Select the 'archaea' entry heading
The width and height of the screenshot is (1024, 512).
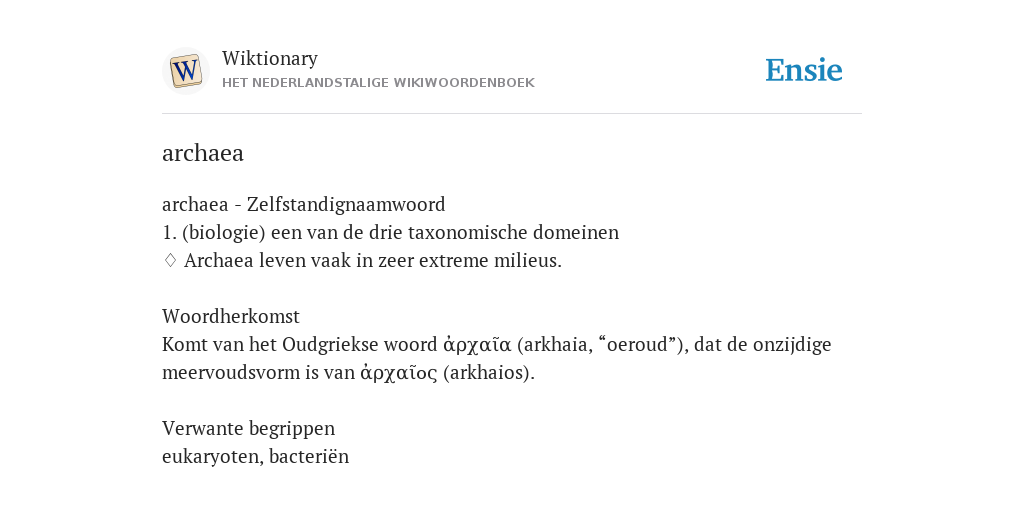coord(202,153)
